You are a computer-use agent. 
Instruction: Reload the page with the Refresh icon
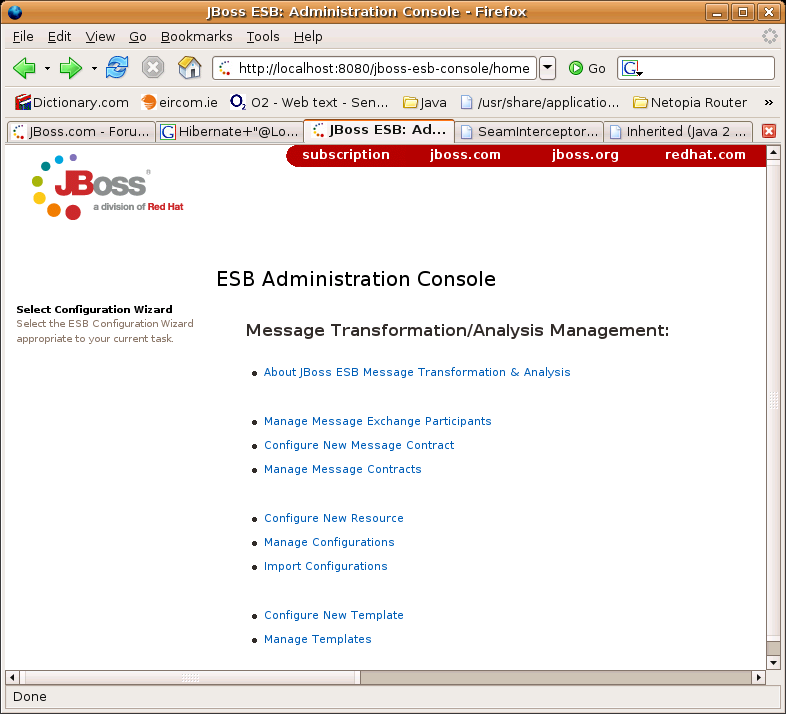coord(117,68)
